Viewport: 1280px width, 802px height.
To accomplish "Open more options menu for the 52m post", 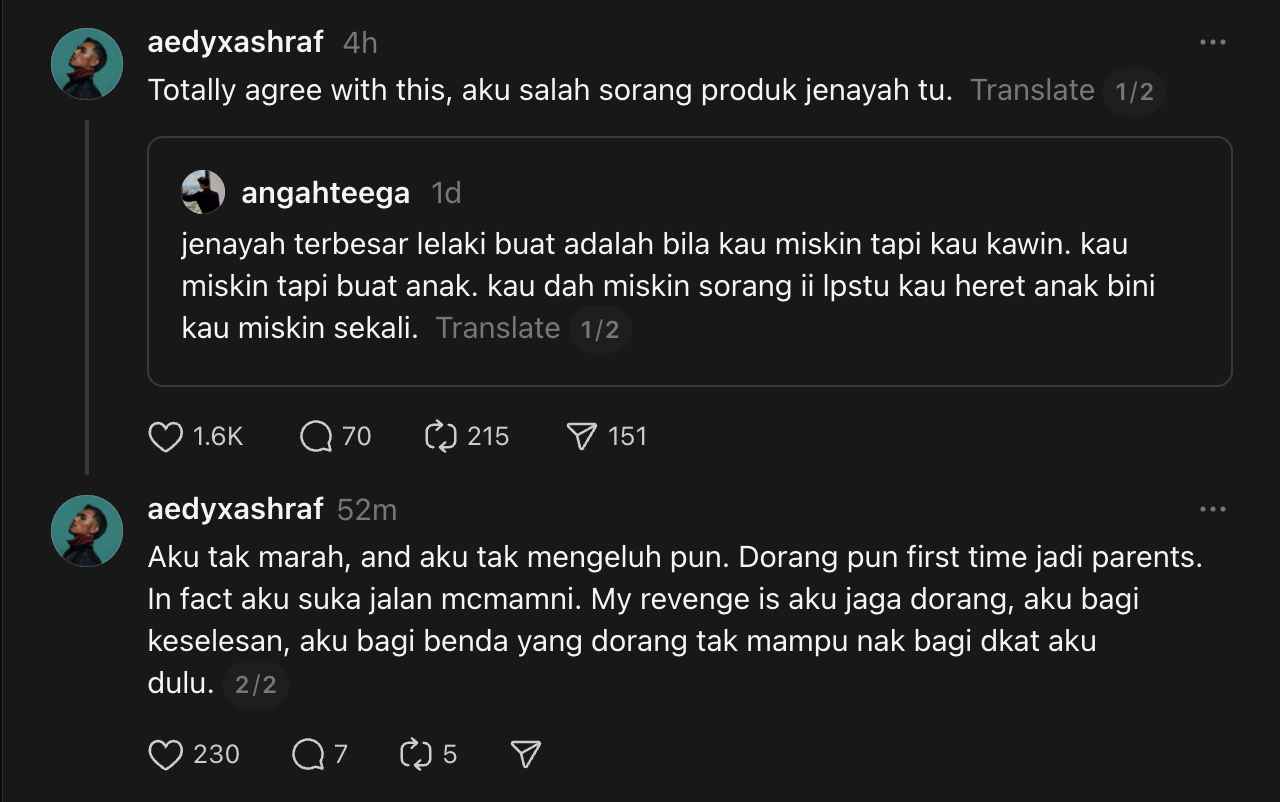I will pyautogui.click(x=1212, y=509).
